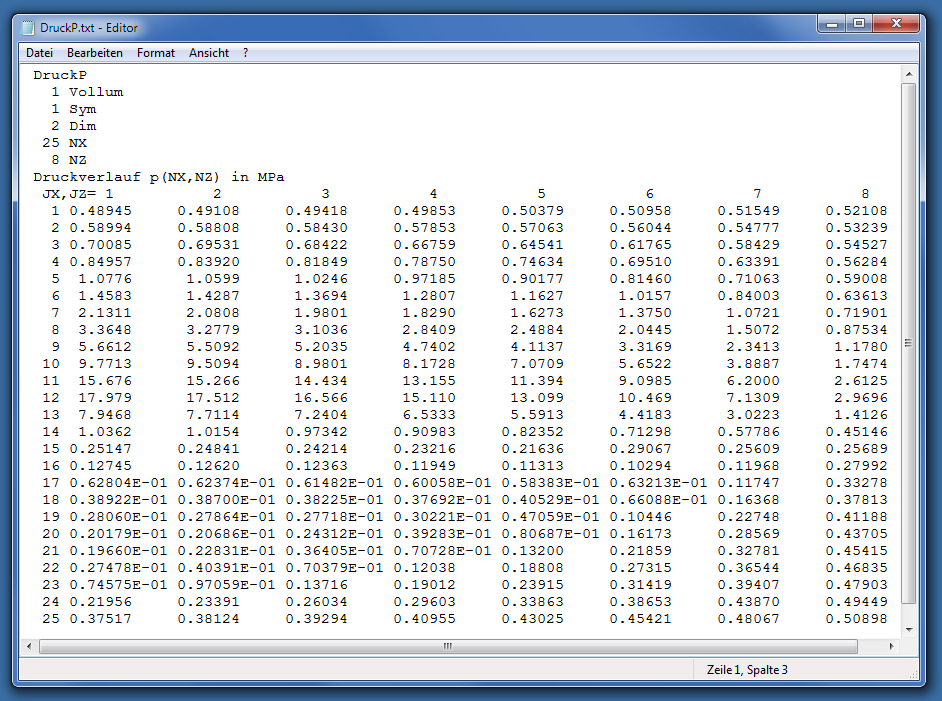Open the Format menu

(156, 53)
